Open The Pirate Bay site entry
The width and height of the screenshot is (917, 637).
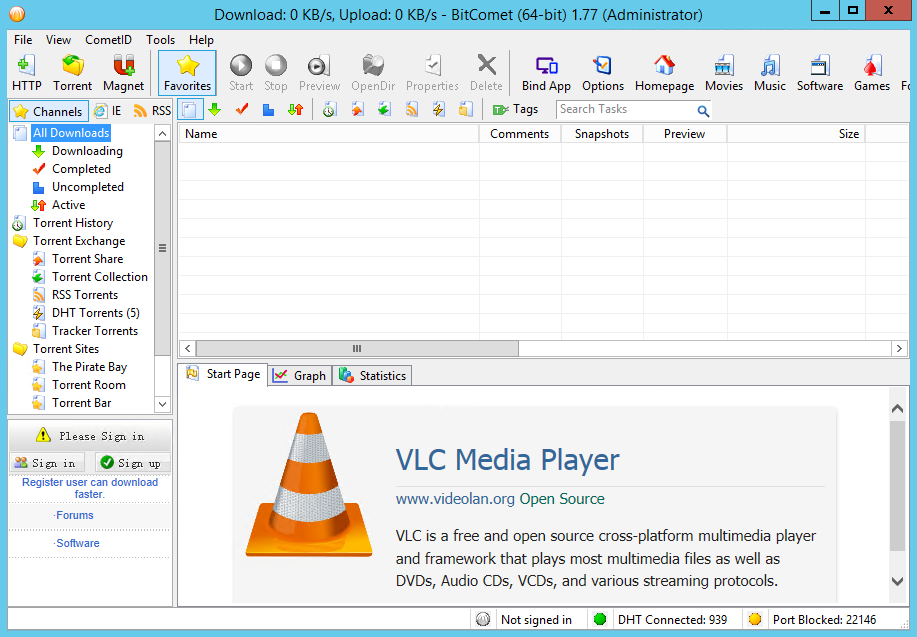(x=89, y=367)
